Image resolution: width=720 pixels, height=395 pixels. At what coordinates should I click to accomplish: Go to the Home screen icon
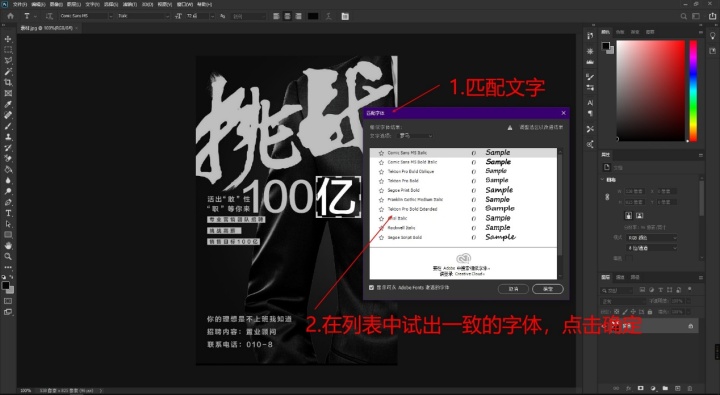coord(11,16)
